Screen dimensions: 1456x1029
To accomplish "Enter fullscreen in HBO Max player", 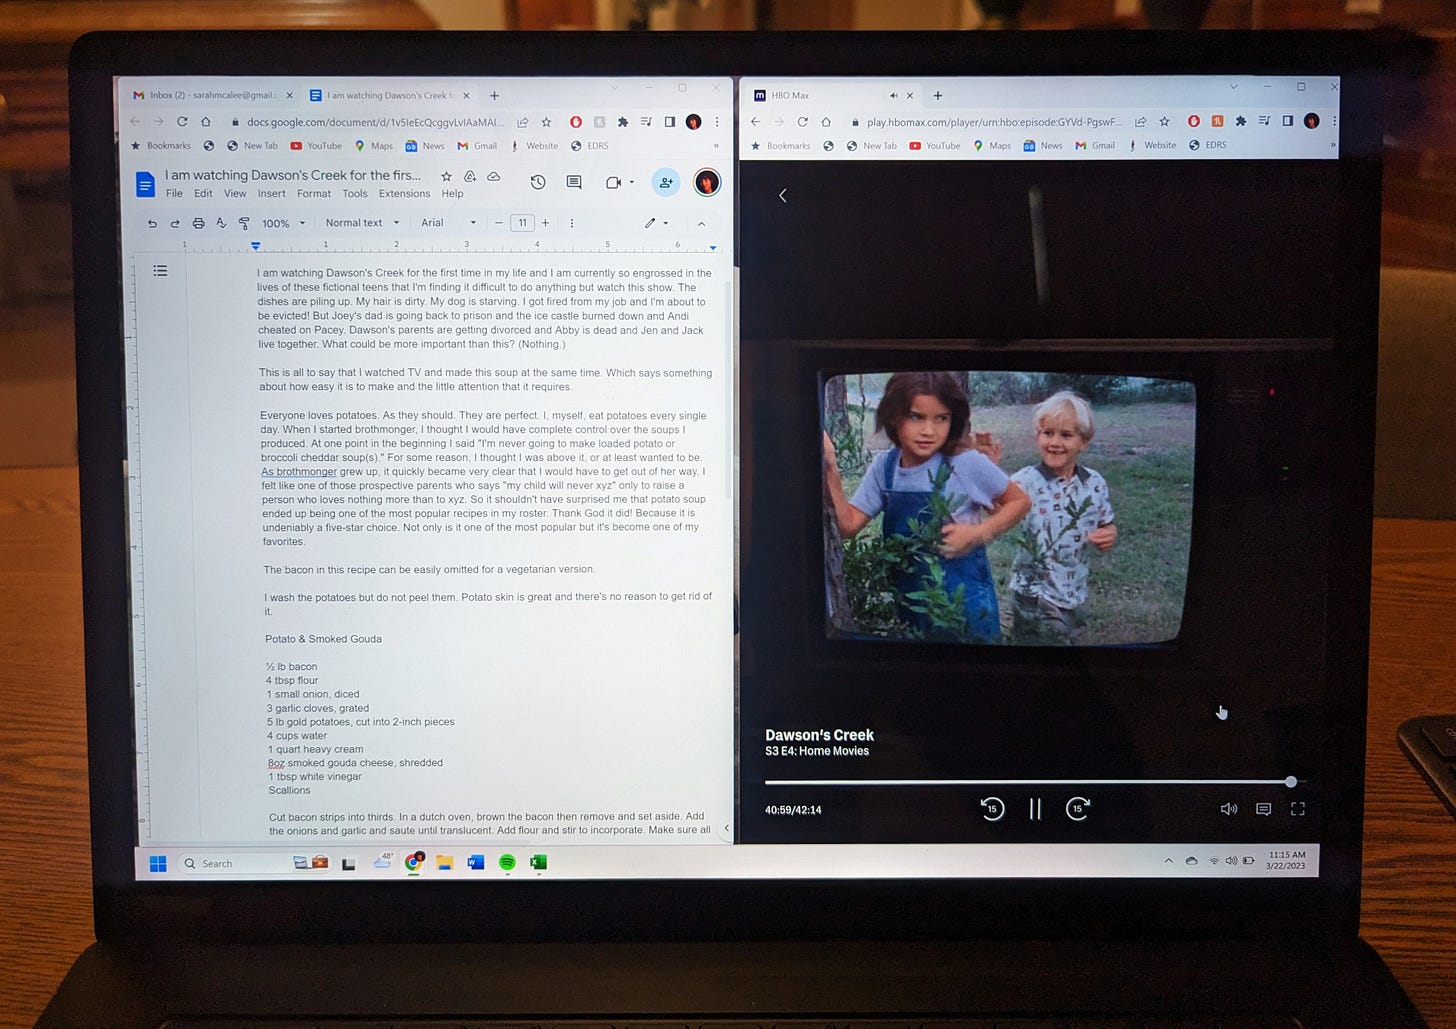I will click(1297, 809).
